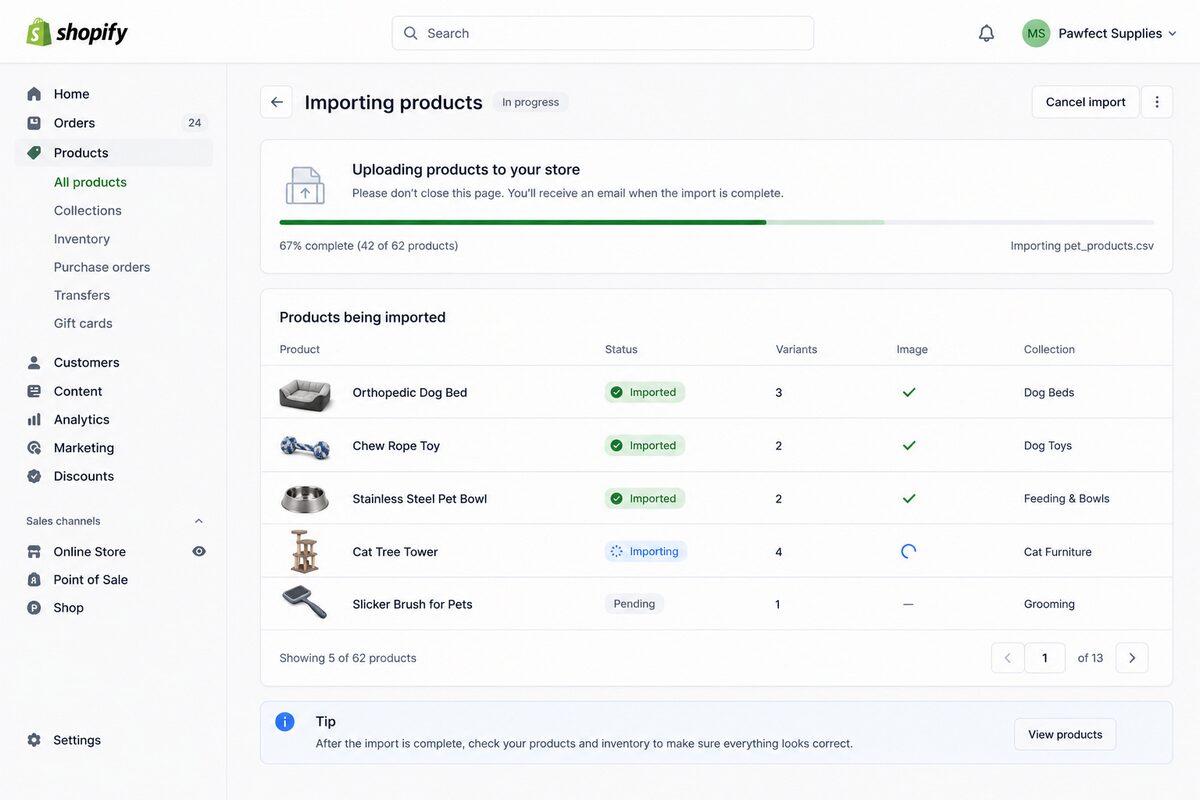Open Gift cards in sidebar
The height and width of the screenshot is (800, 1200).
tap(83, 323)
